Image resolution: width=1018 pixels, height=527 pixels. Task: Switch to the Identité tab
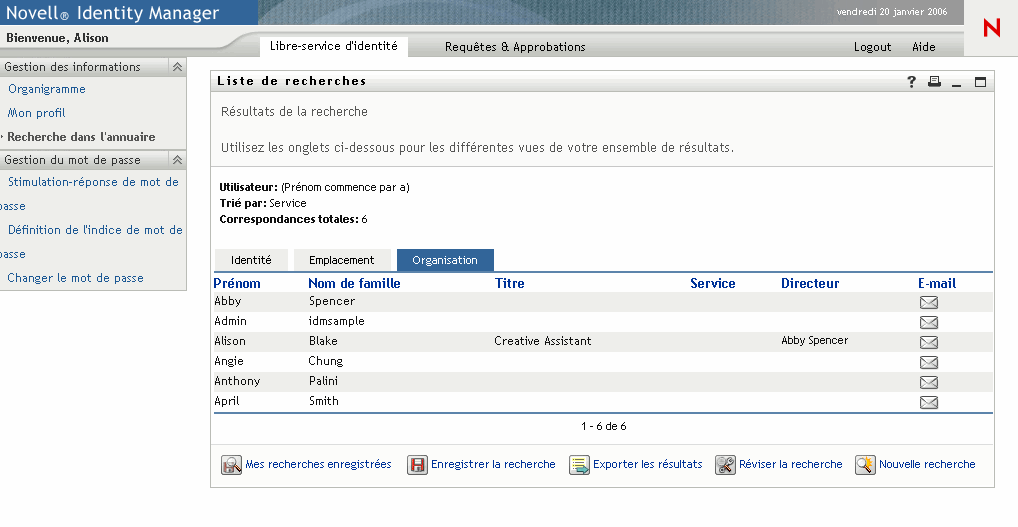(x=251, y=260)
